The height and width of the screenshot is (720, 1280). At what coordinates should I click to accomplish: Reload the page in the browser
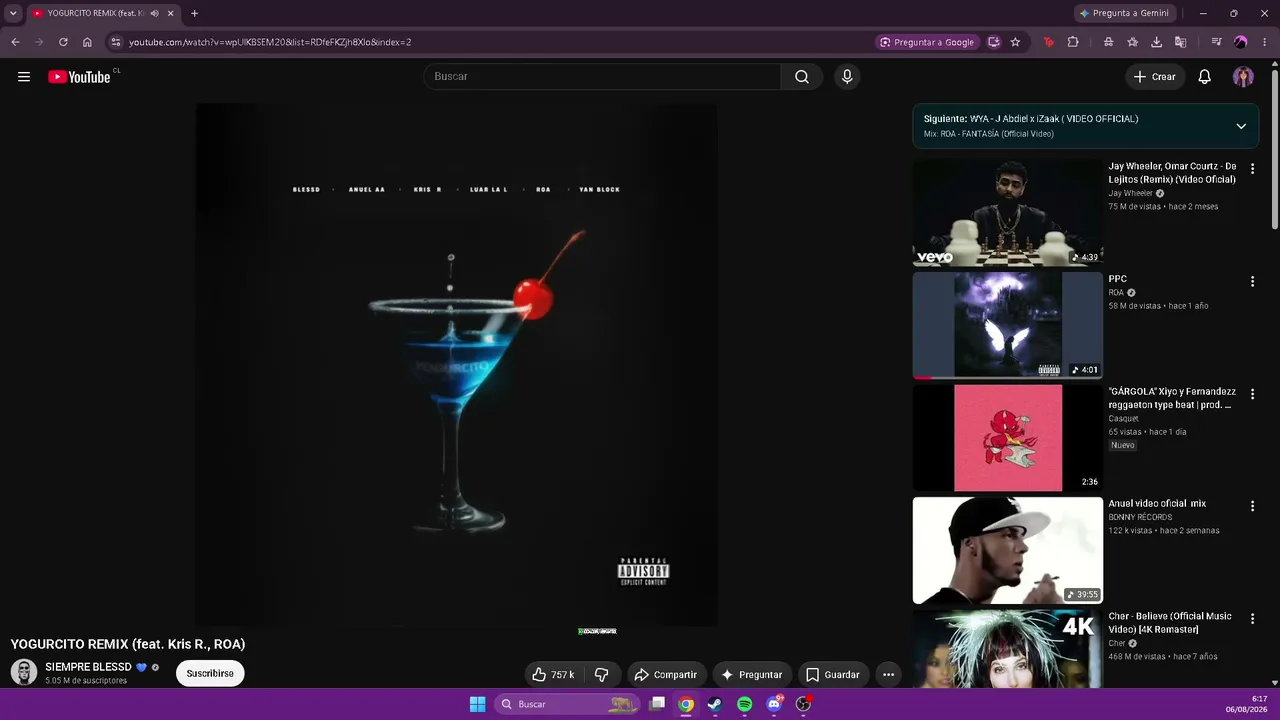(x=63, y=42)
